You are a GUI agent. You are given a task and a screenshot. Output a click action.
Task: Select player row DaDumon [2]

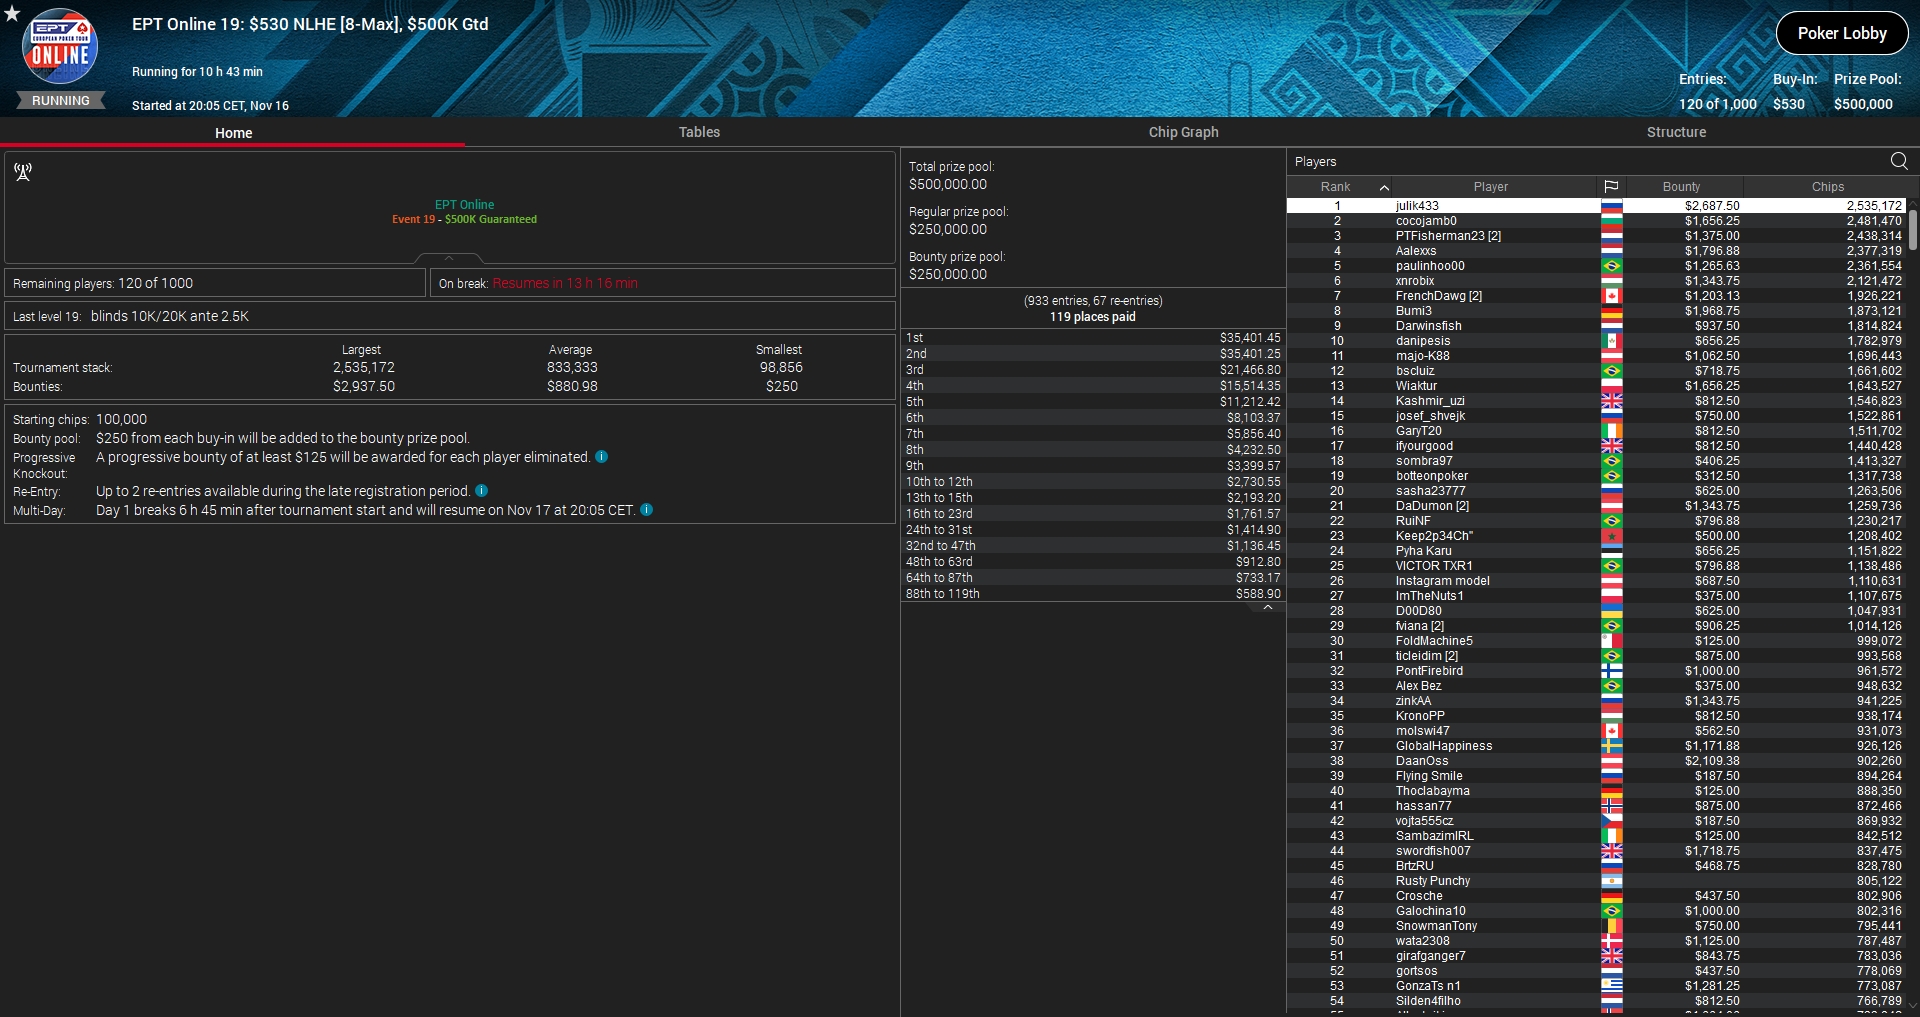coord(1596,506)
